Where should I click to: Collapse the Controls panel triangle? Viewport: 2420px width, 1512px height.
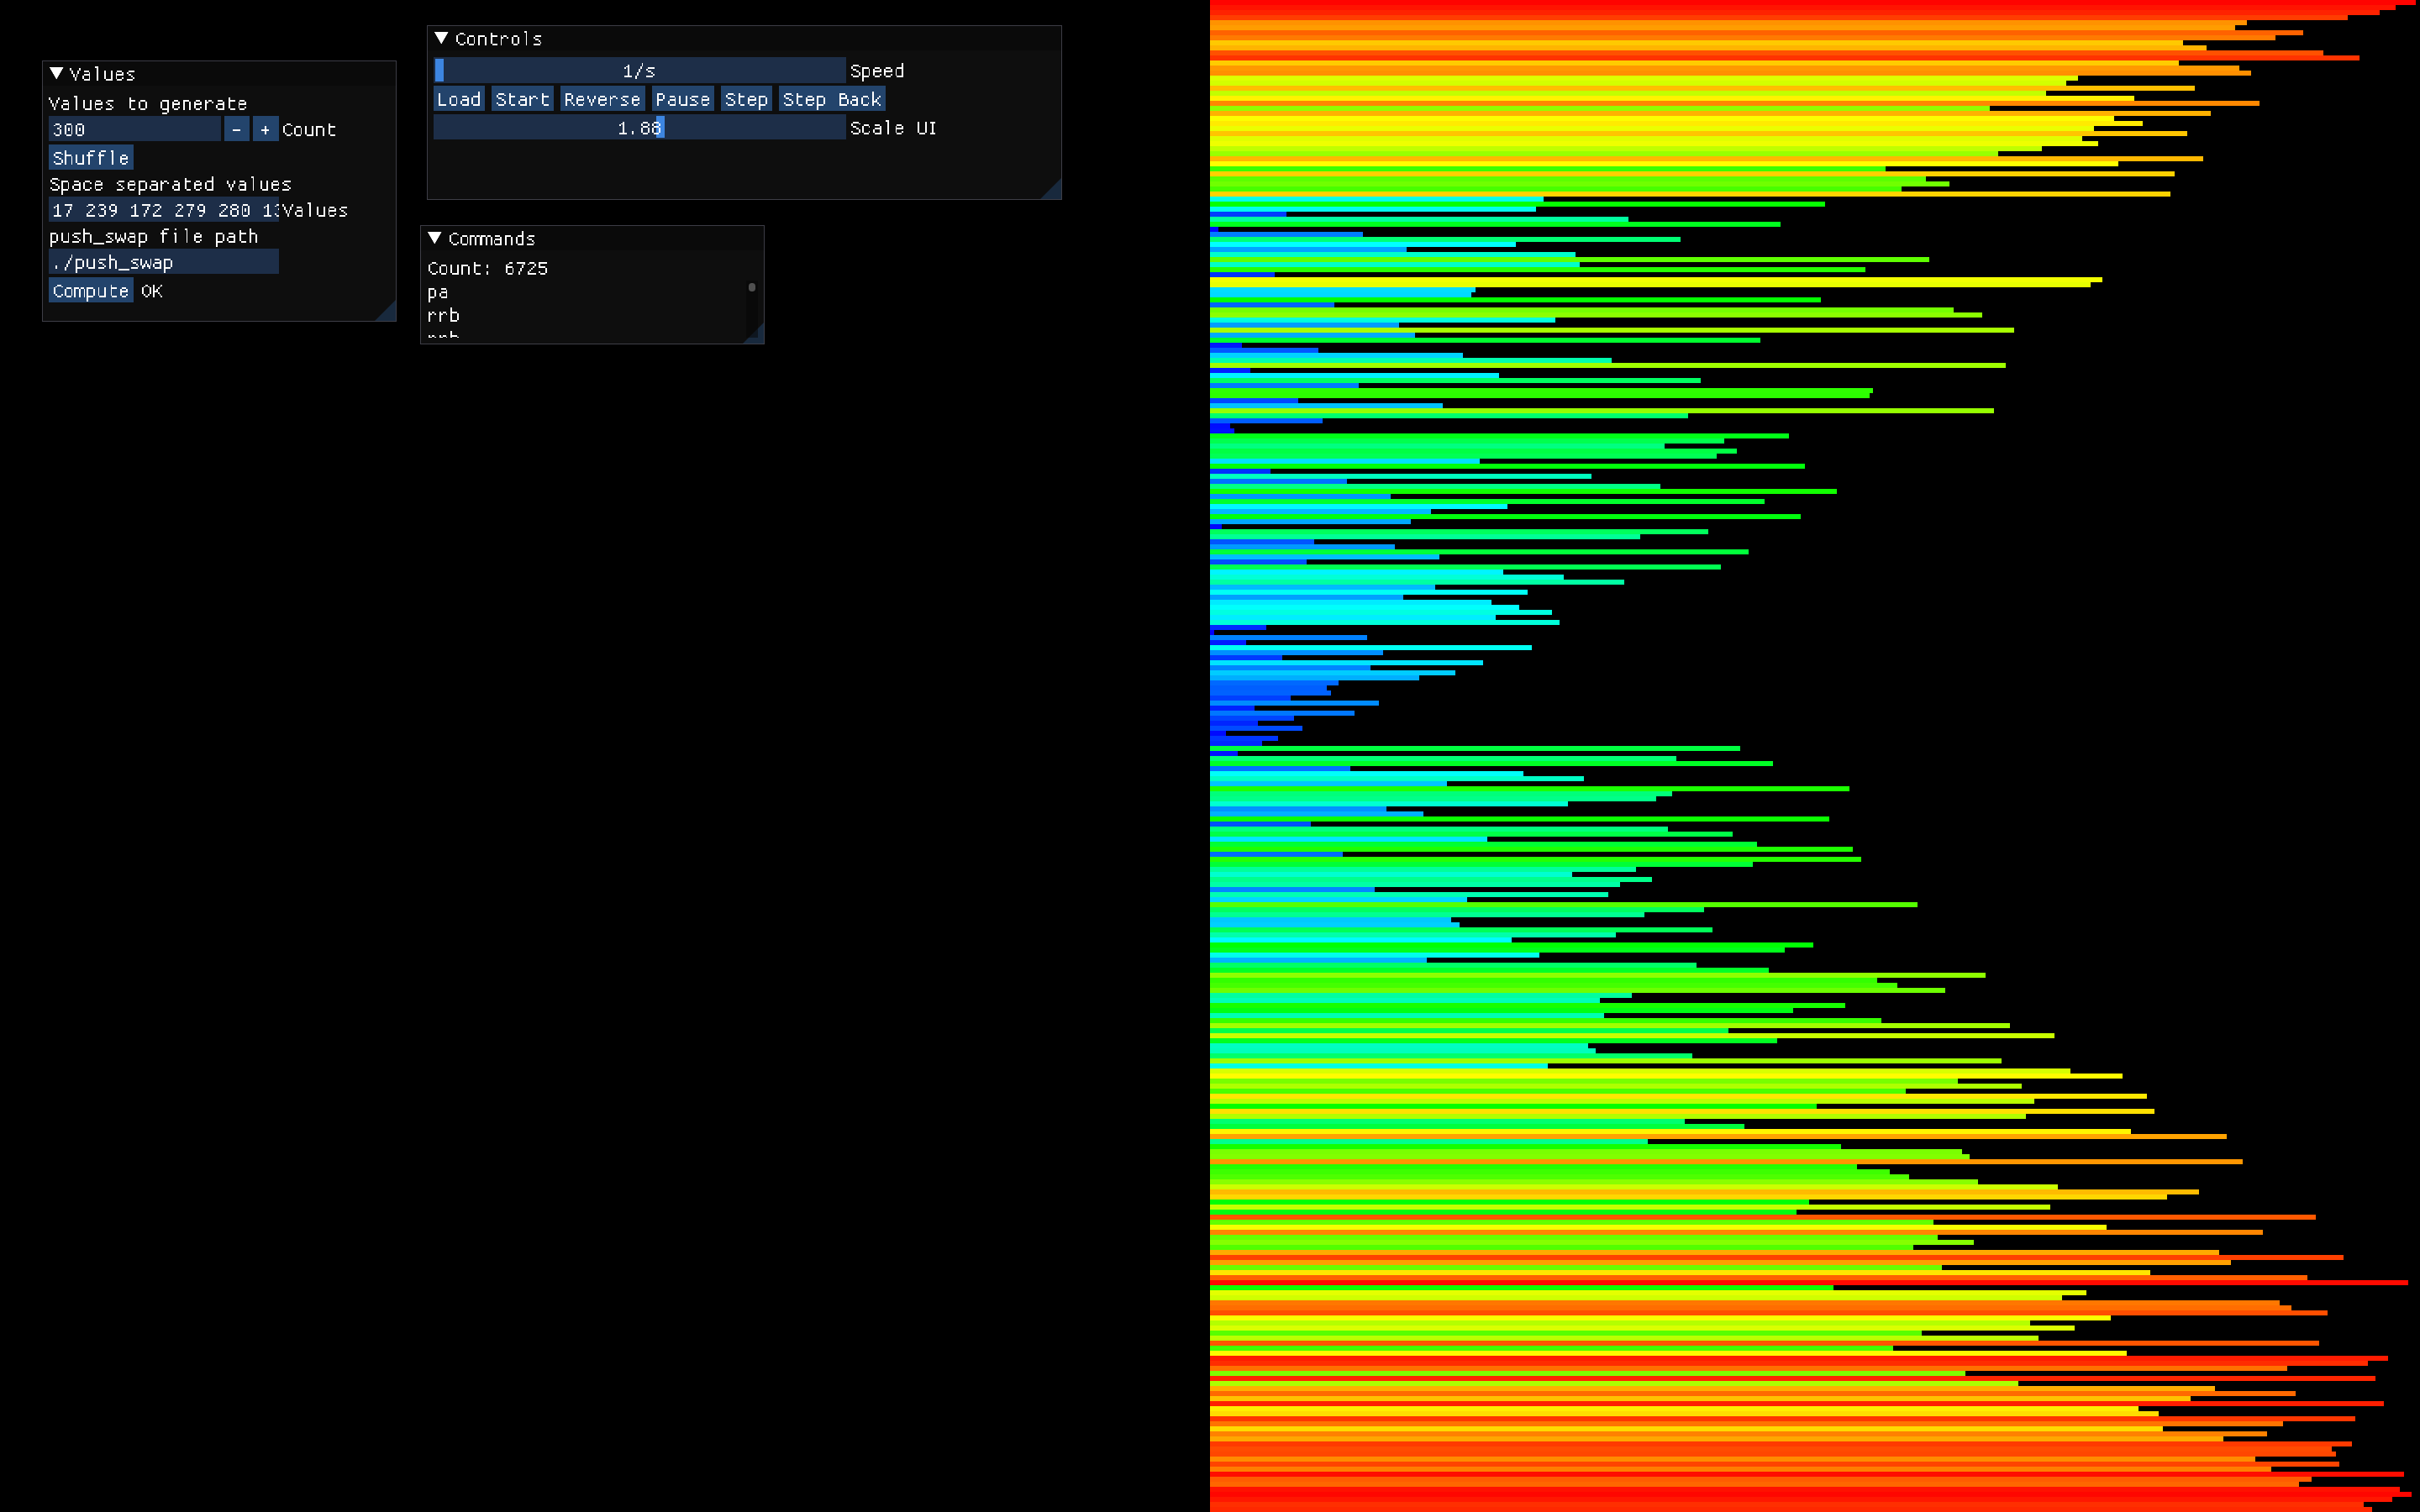[441, 38]
